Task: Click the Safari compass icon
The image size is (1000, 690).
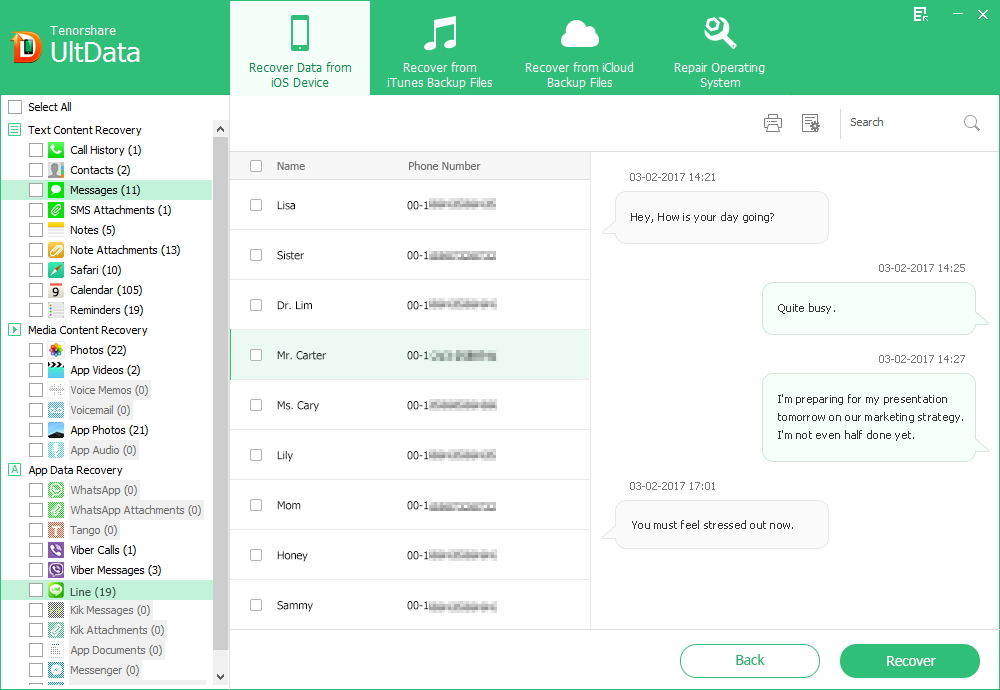Action: pyautogui.click(x=56, y=270)
